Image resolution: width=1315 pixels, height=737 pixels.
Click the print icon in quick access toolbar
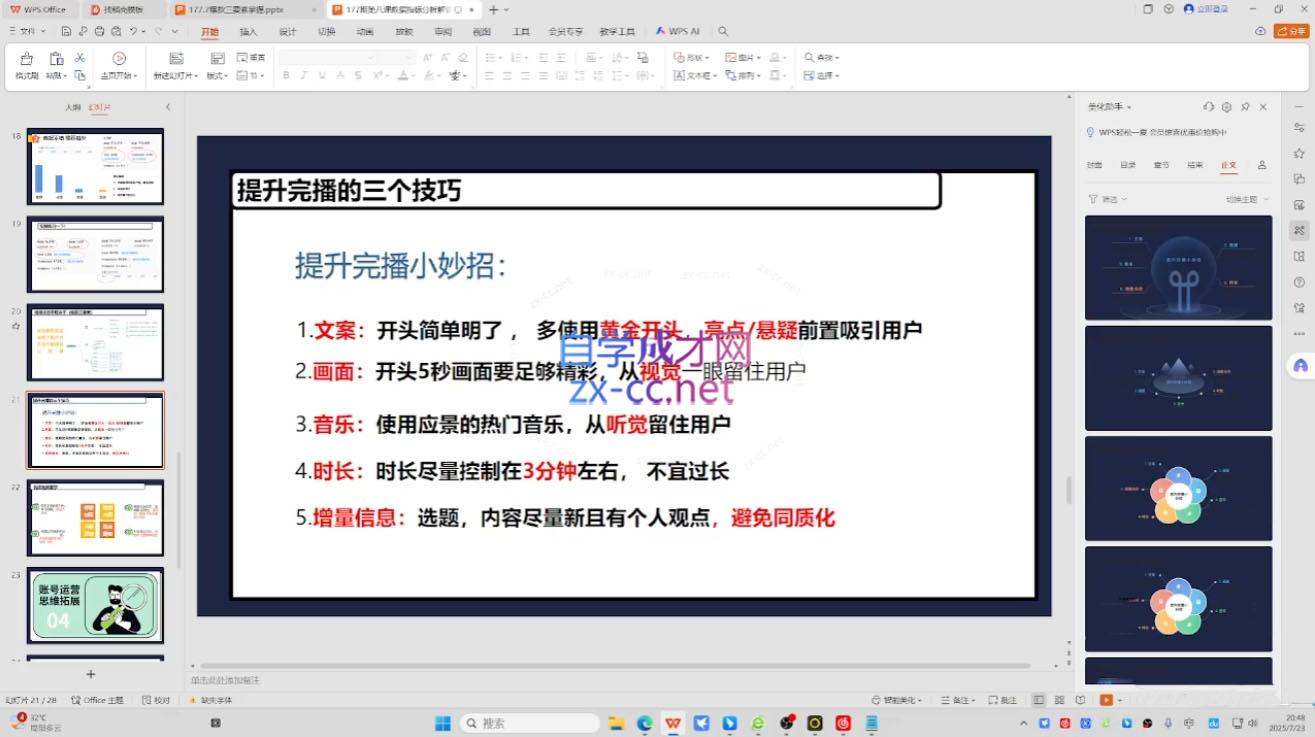pos(99,32)
